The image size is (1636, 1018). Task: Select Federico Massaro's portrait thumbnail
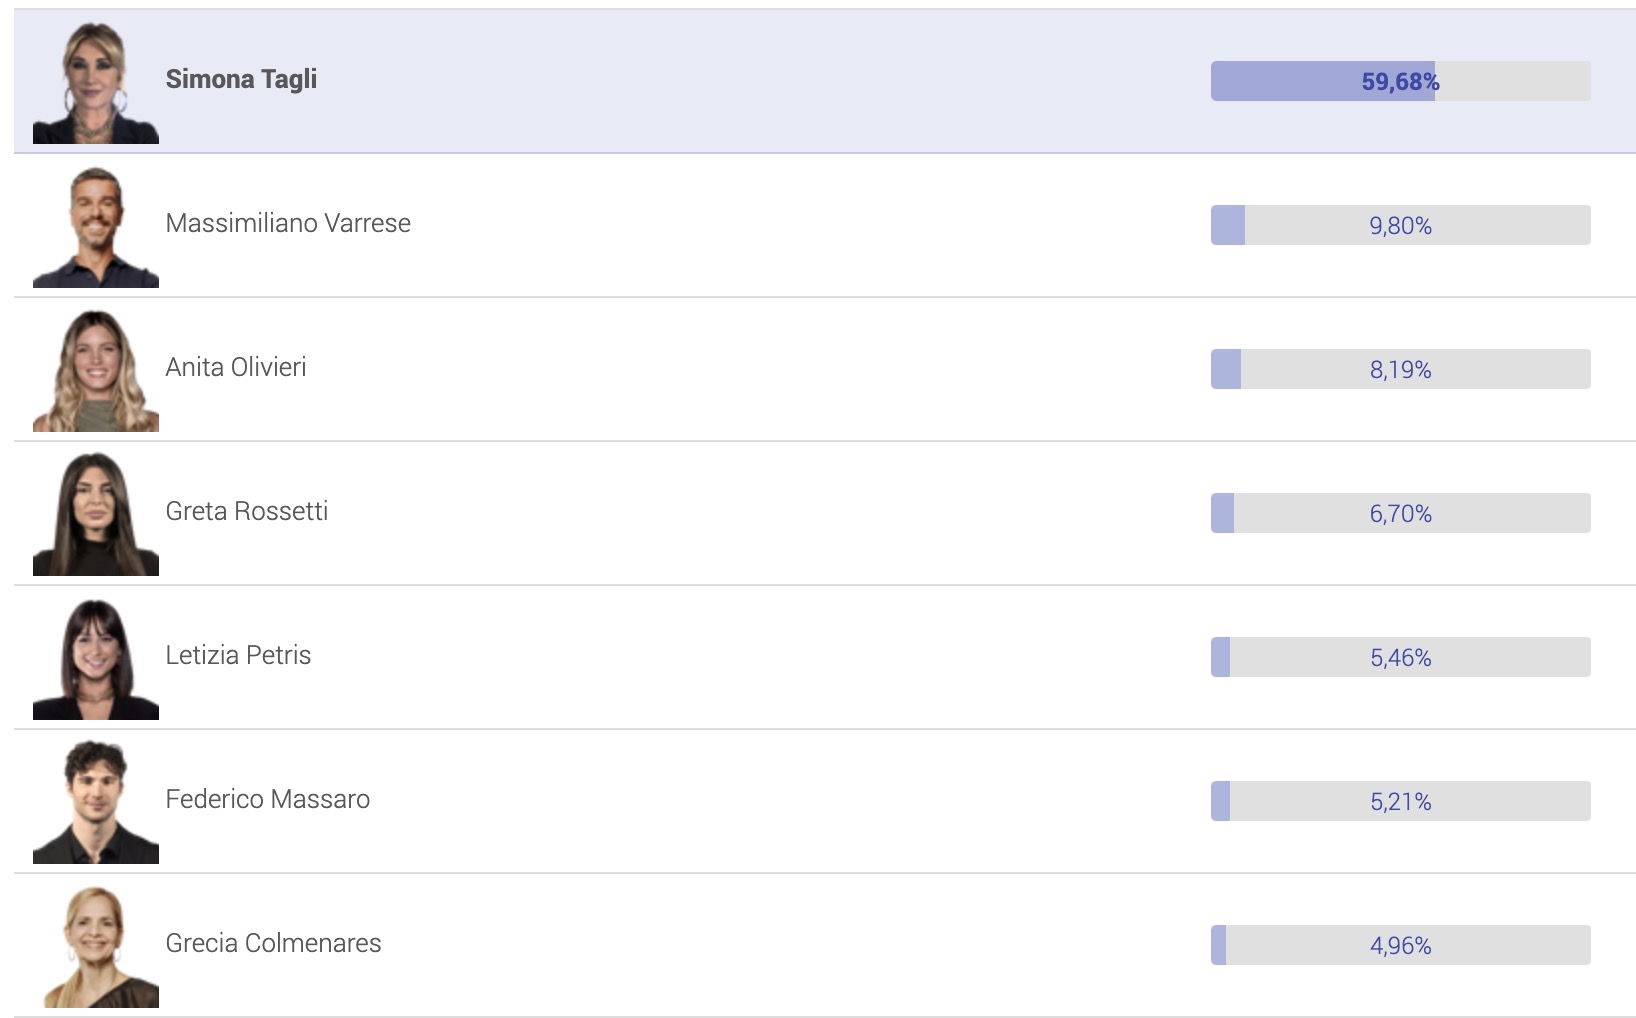point(96,802)
